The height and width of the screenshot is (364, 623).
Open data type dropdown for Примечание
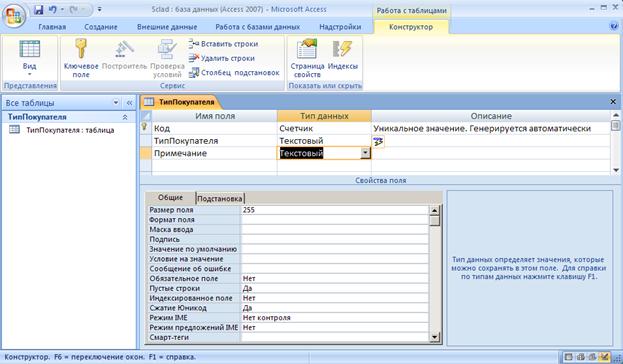[x=365, y=153]
